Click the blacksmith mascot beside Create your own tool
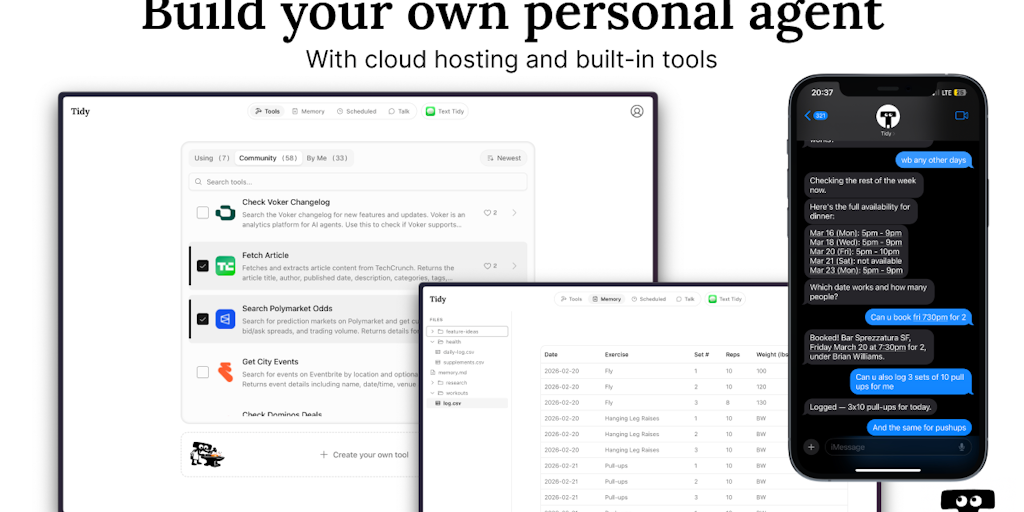The width and height of the screenshot is (1024, 512). (208, 454)
